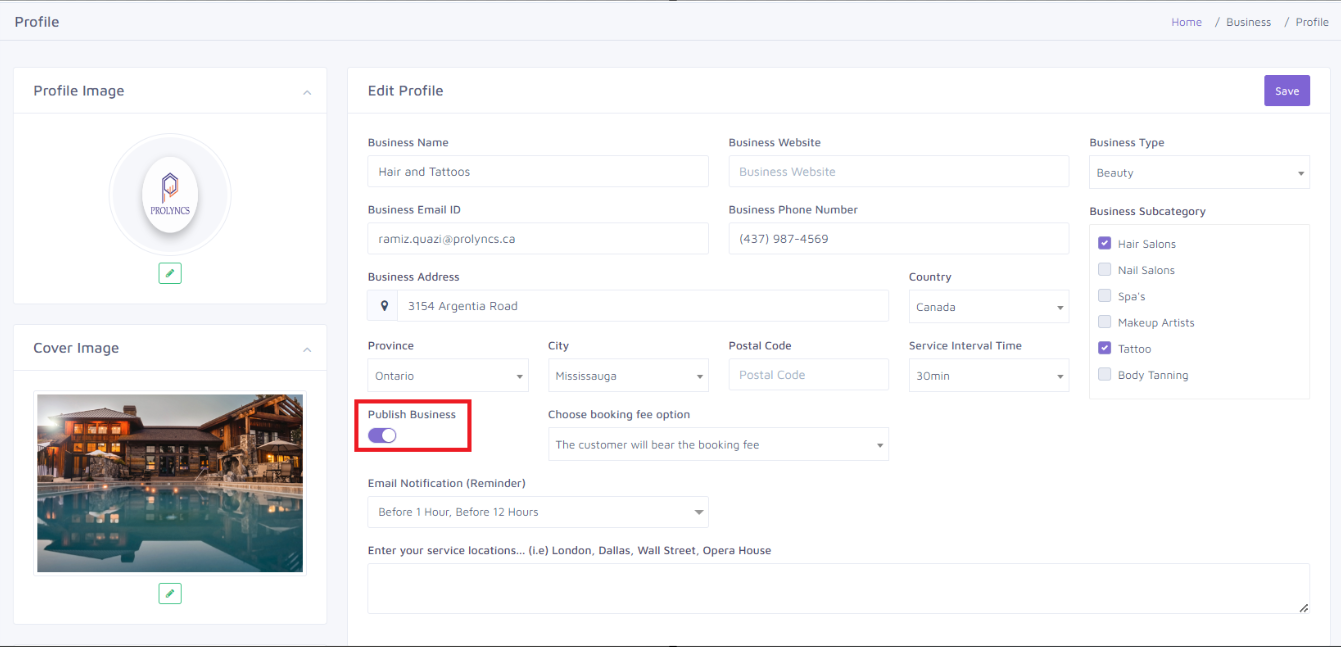The width and height of the screenshot is (1341, 647).
Task: Click the Business breadcrumb item
Action: pos(1249,22)
